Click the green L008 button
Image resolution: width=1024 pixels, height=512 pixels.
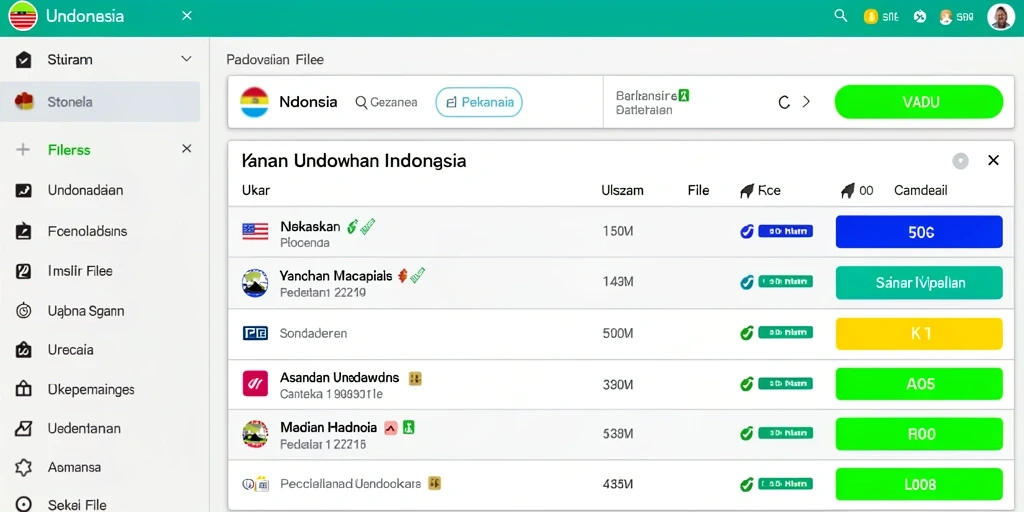919,485
